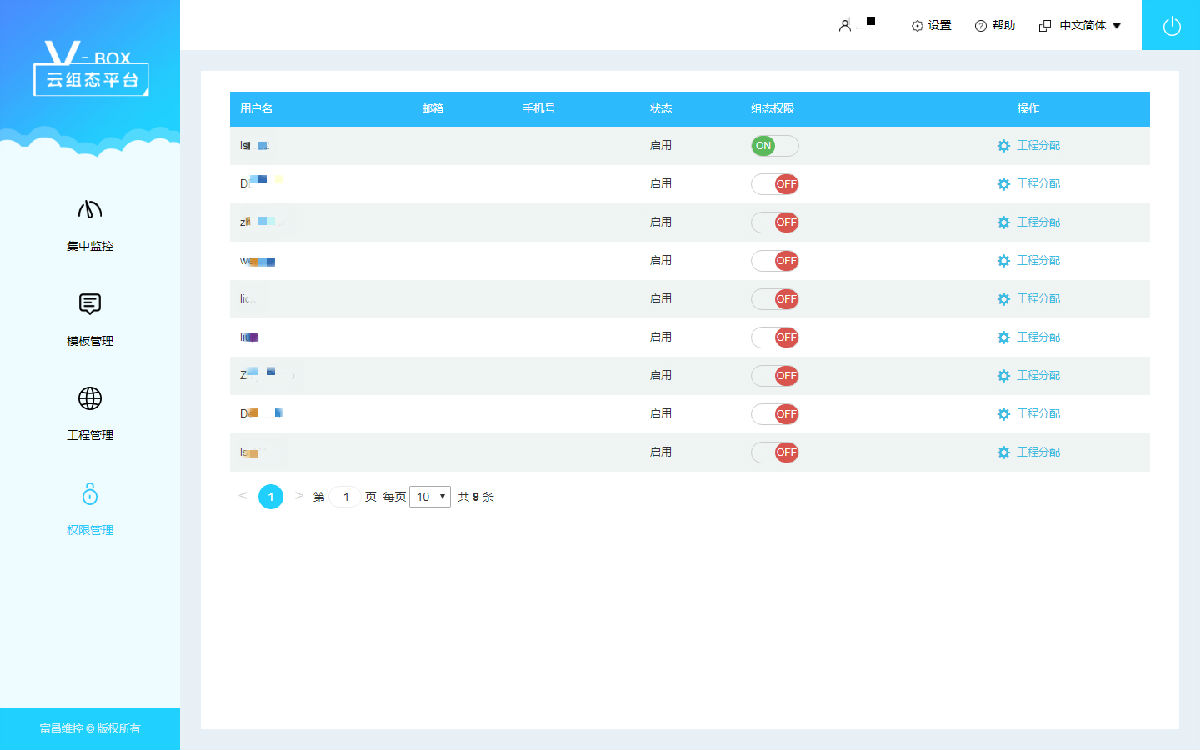Image resolution: width=1200 pixels, height=750 pixels.
Task: Enable the 组态权限 toggle in the second row
Action: pyautogui.click(x=775, y=184)
